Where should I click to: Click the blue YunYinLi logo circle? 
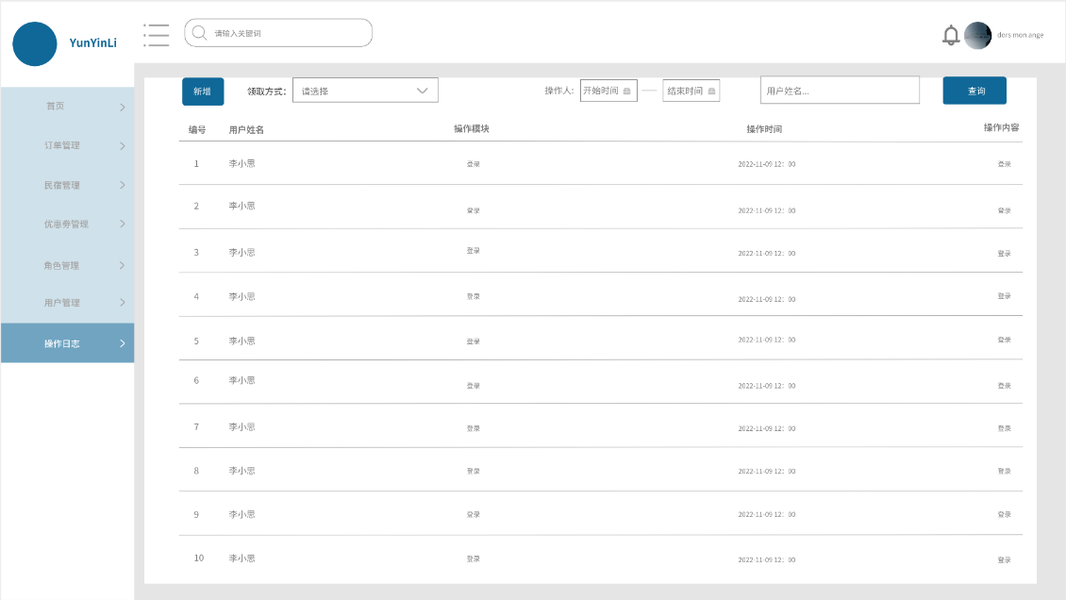35,44
